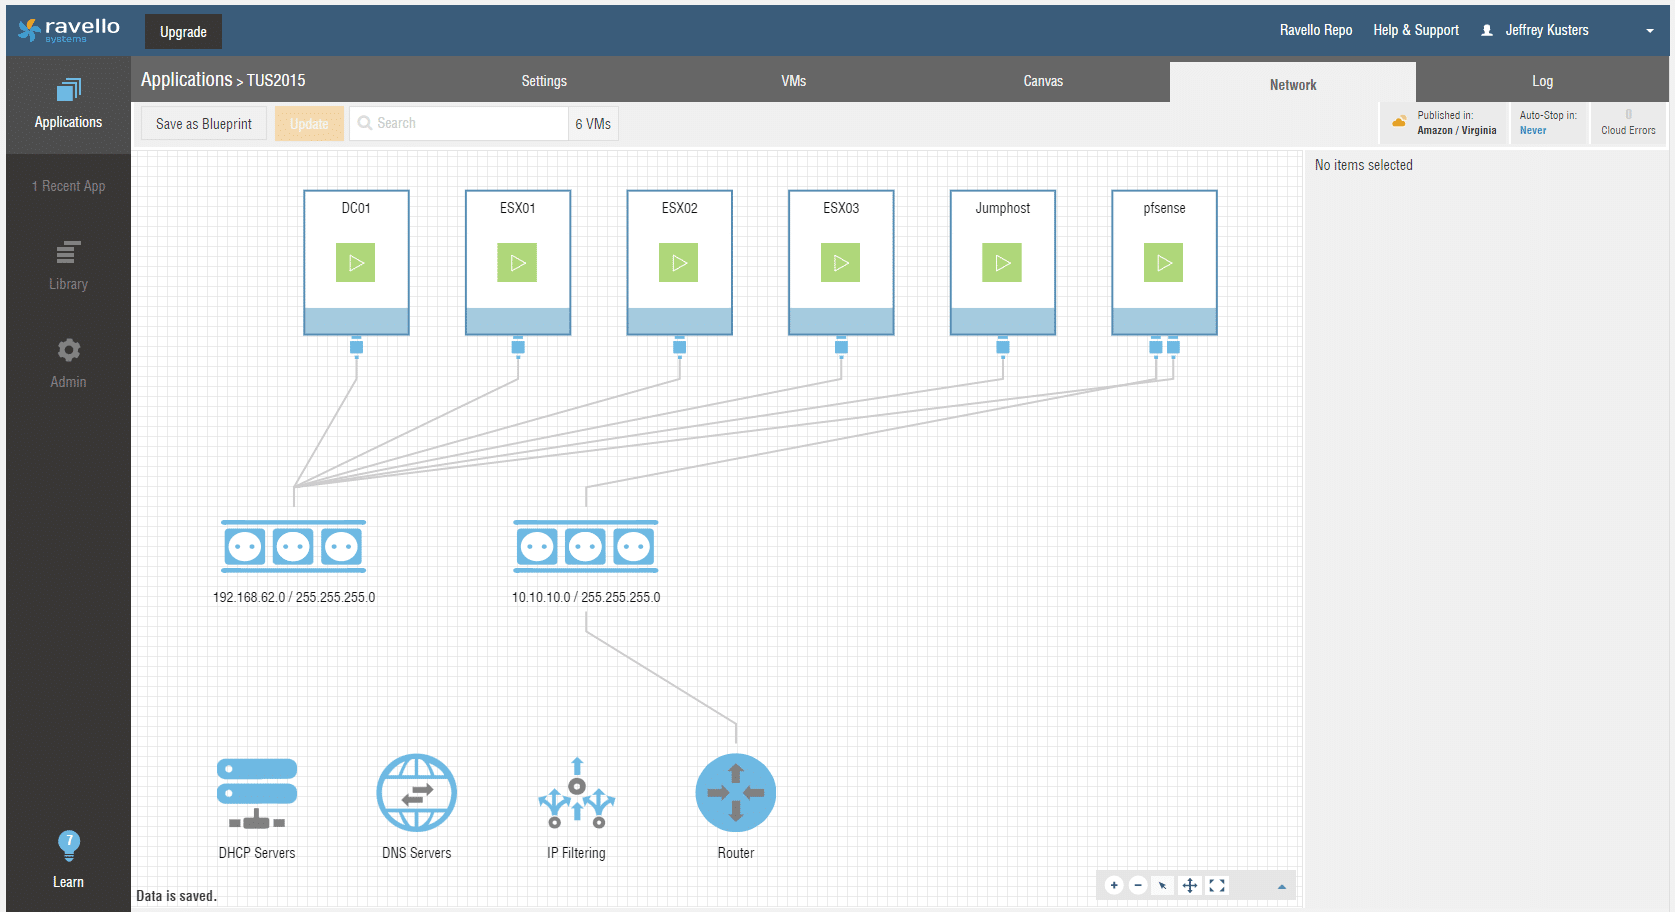Image resolution: width=1675 pixels, height=912 pixels.
Task: Click the IP Filtering icon
Action: tap(576, 794)
